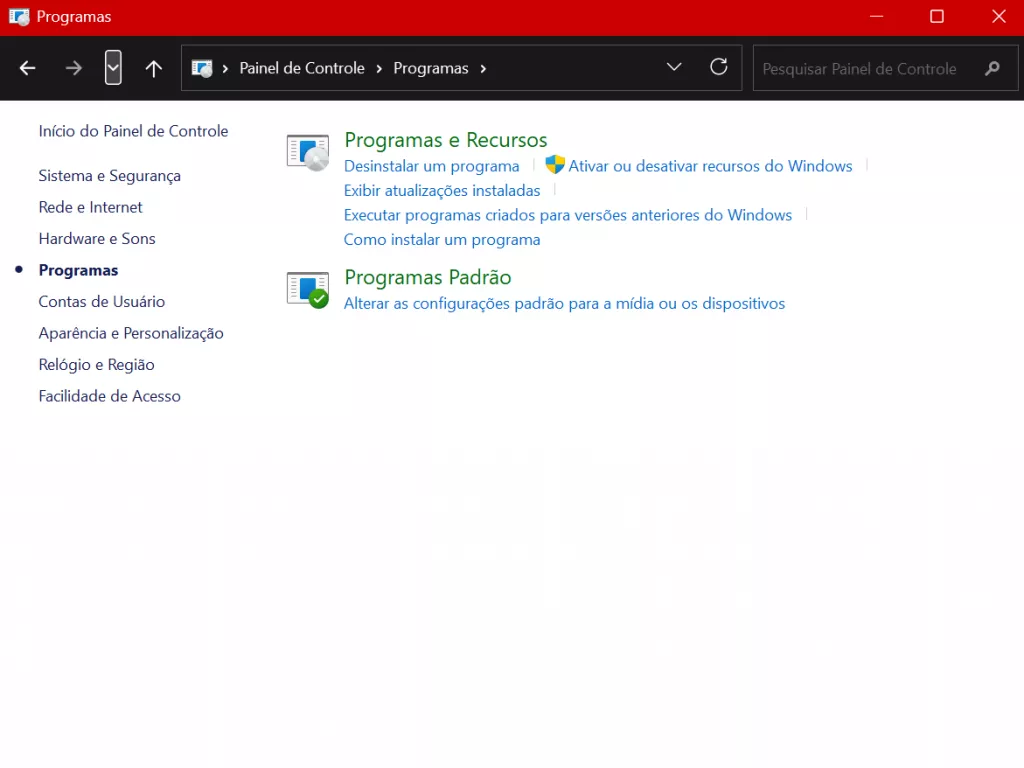Click Como instalar um programa
1024x768 pixels.
pyautogui.click(x=442, y=239)
